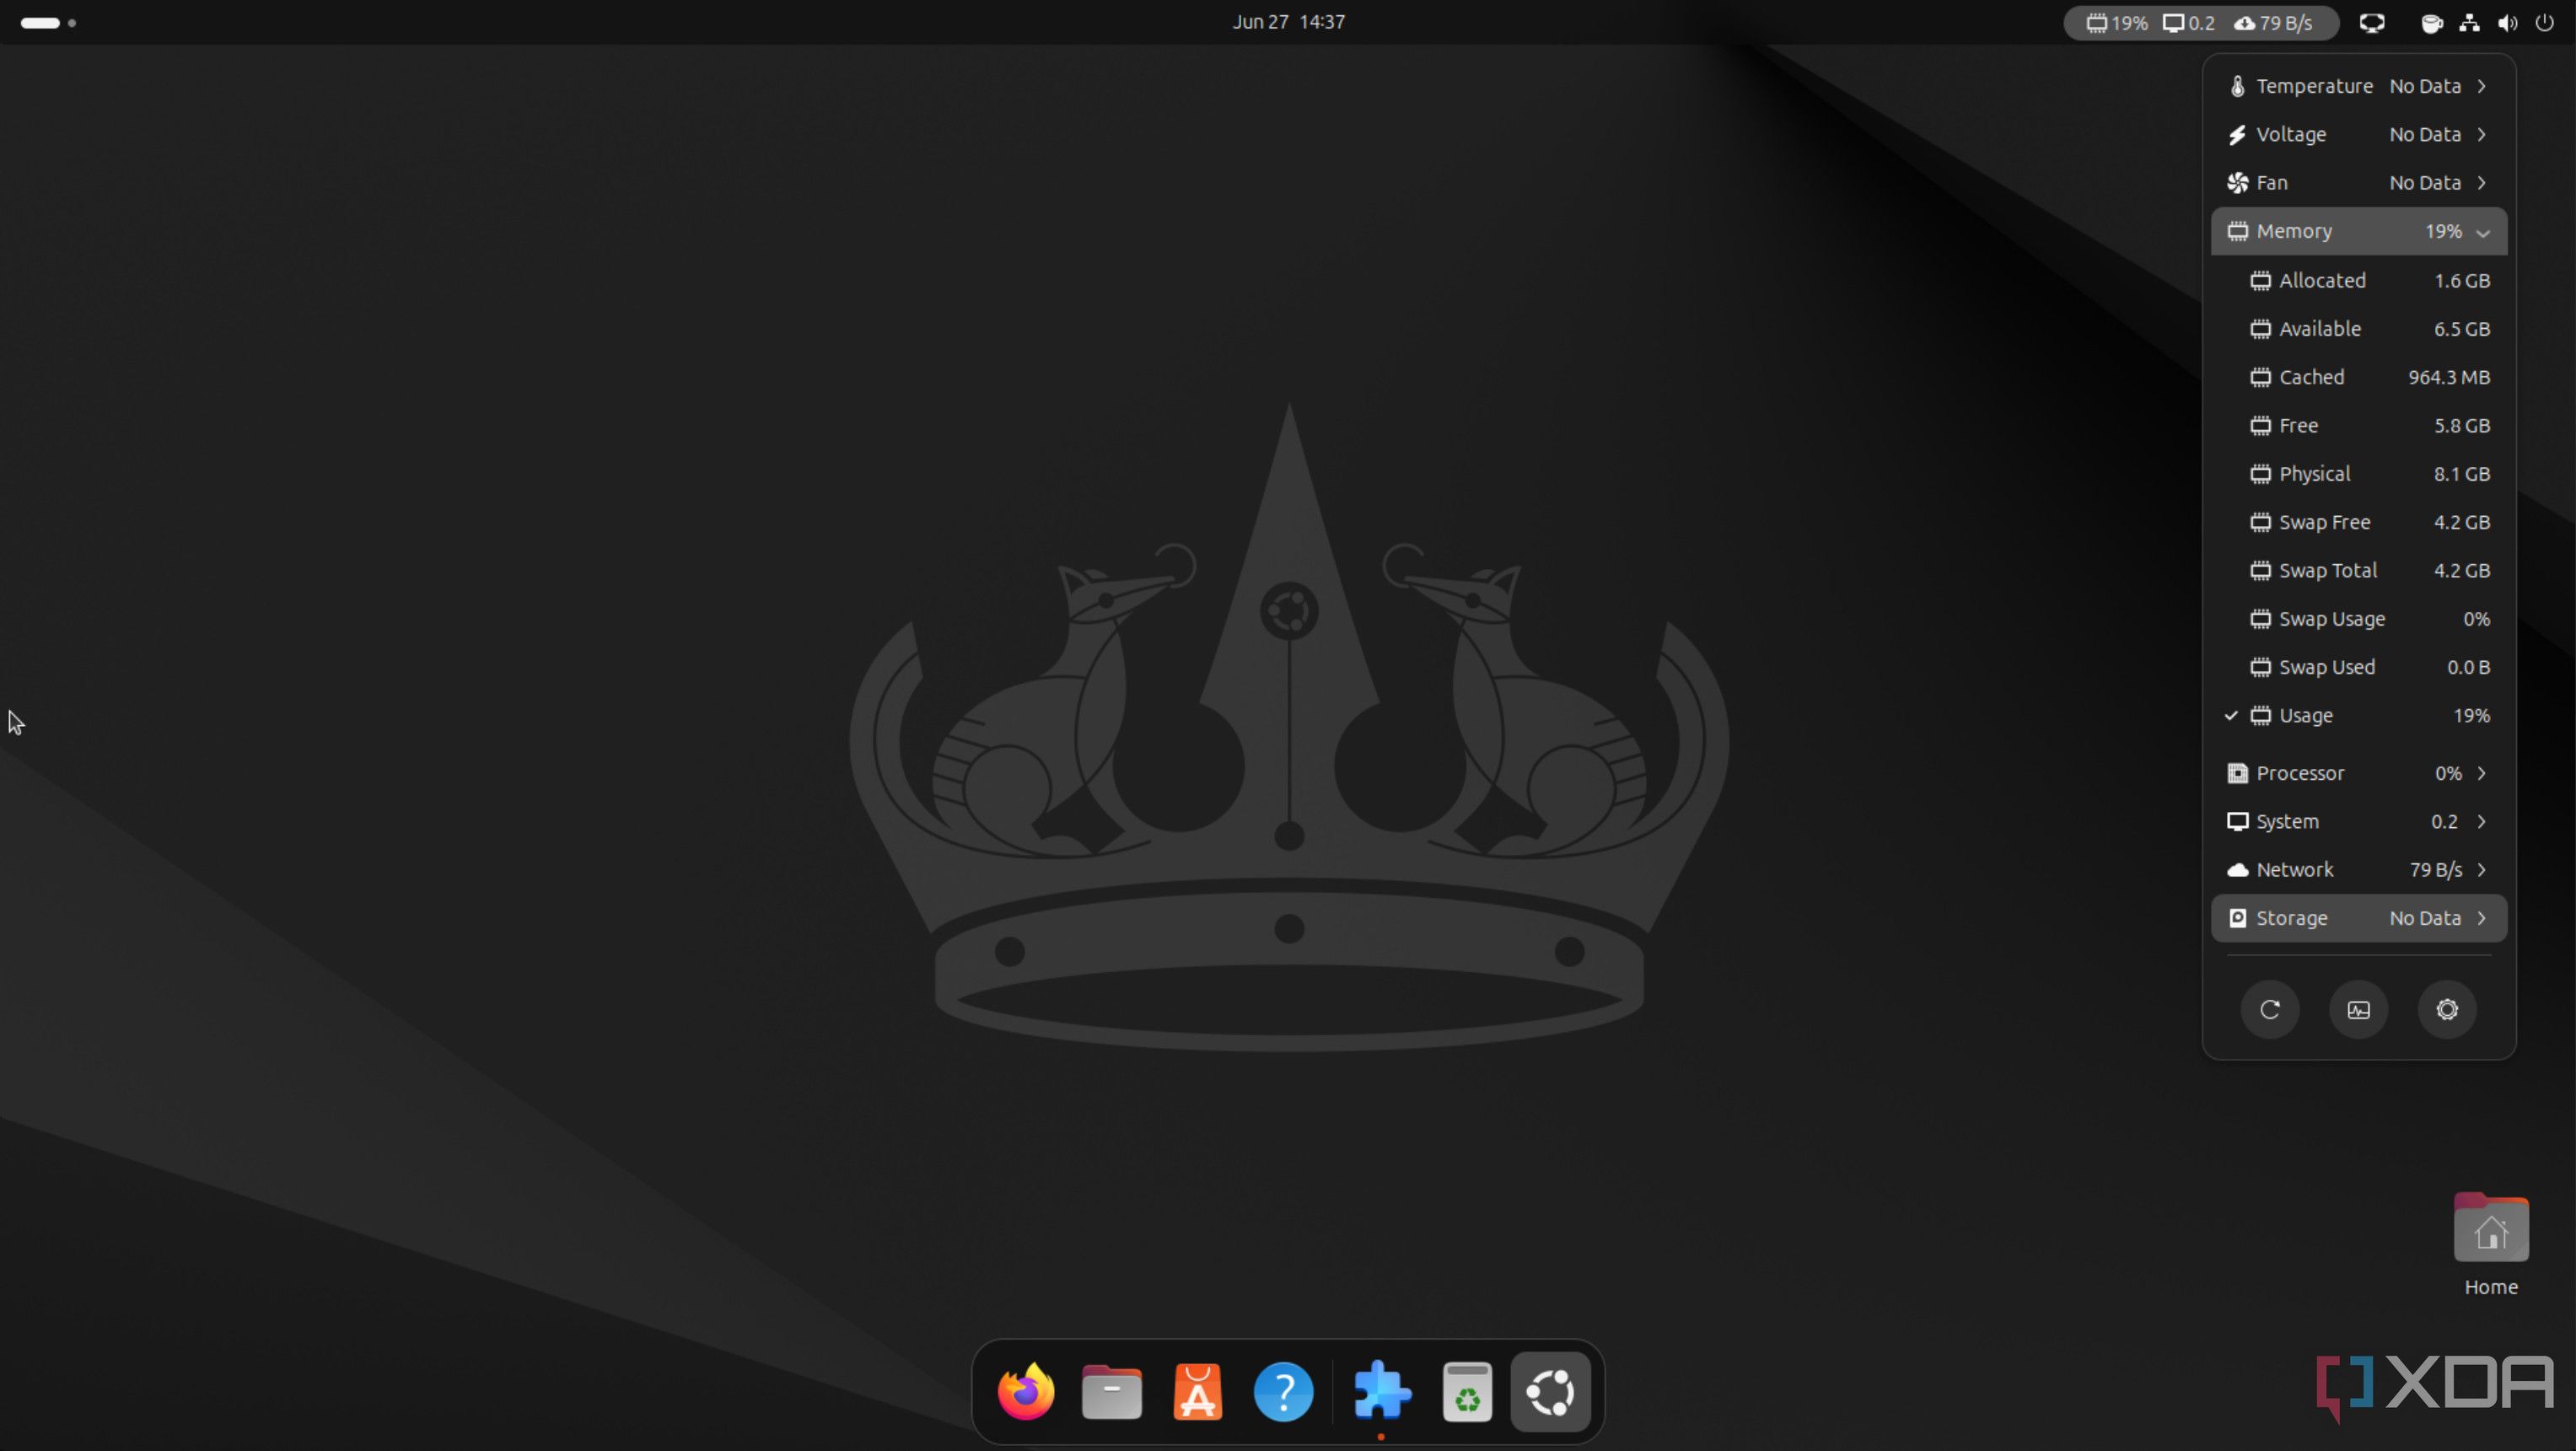Screen dimensions: 2576x1451
Task: Click the date and time clock
Action: [x=1288, y=22]
